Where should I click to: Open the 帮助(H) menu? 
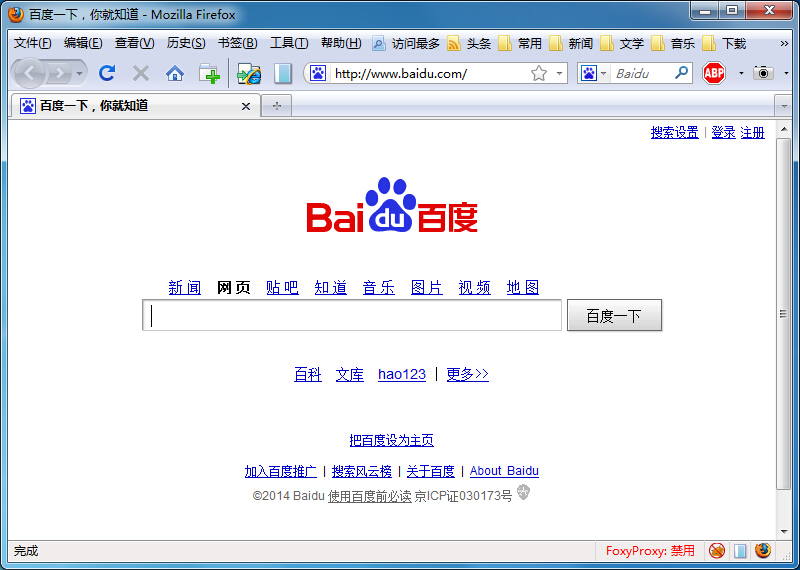pyautogui.click(x=341, y=43)
